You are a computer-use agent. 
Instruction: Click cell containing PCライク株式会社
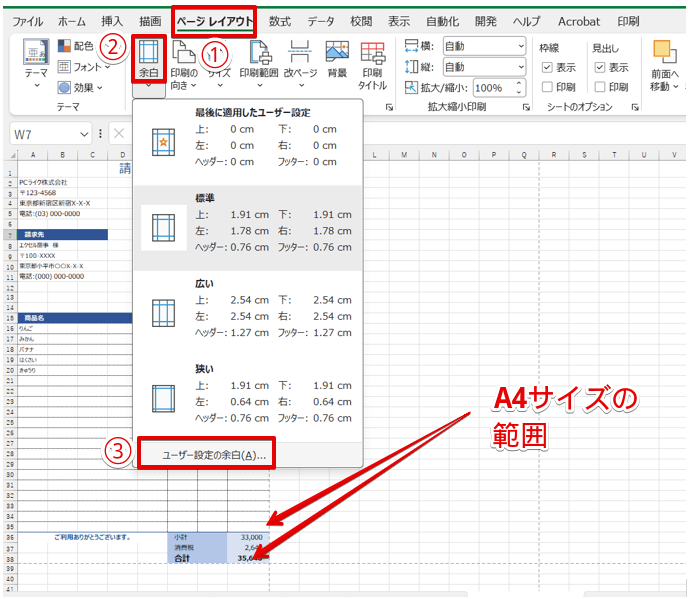pyautogui.click(x=43, y=182)
